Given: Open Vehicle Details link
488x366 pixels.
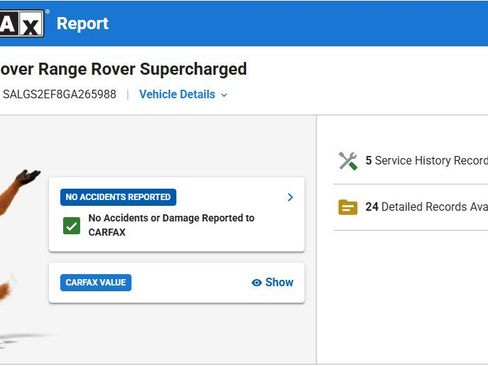Looking at the screenshot, I should 177,95.
